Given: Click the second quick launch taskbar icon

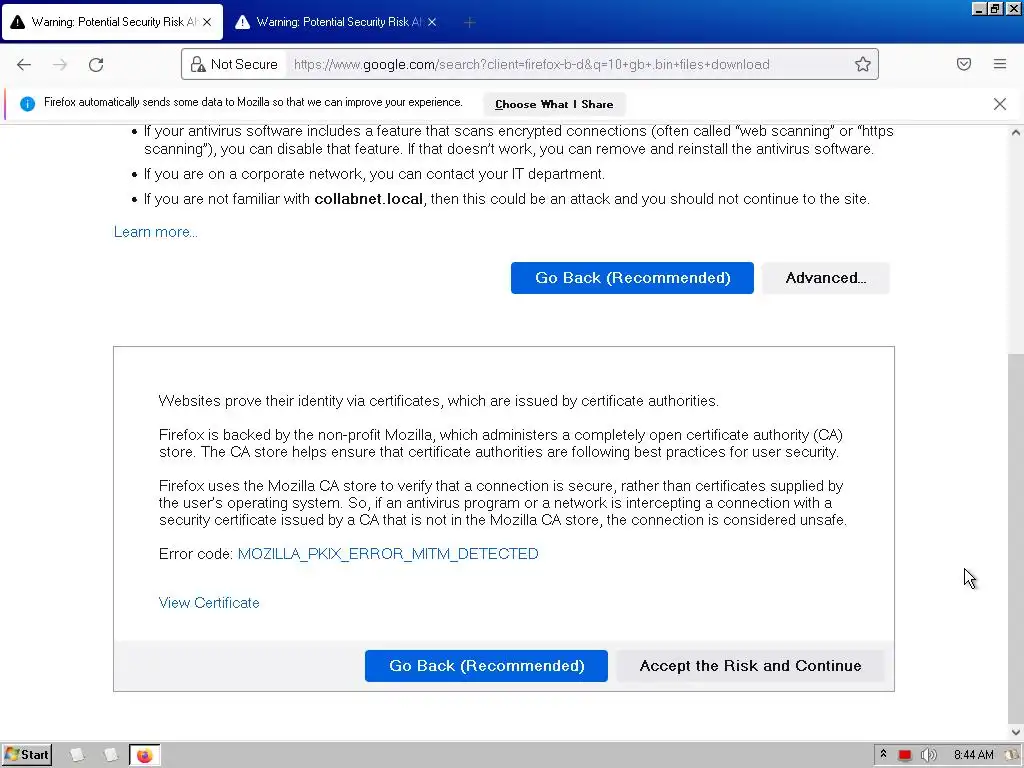Looking at the screenshot, I should point(110,755).
